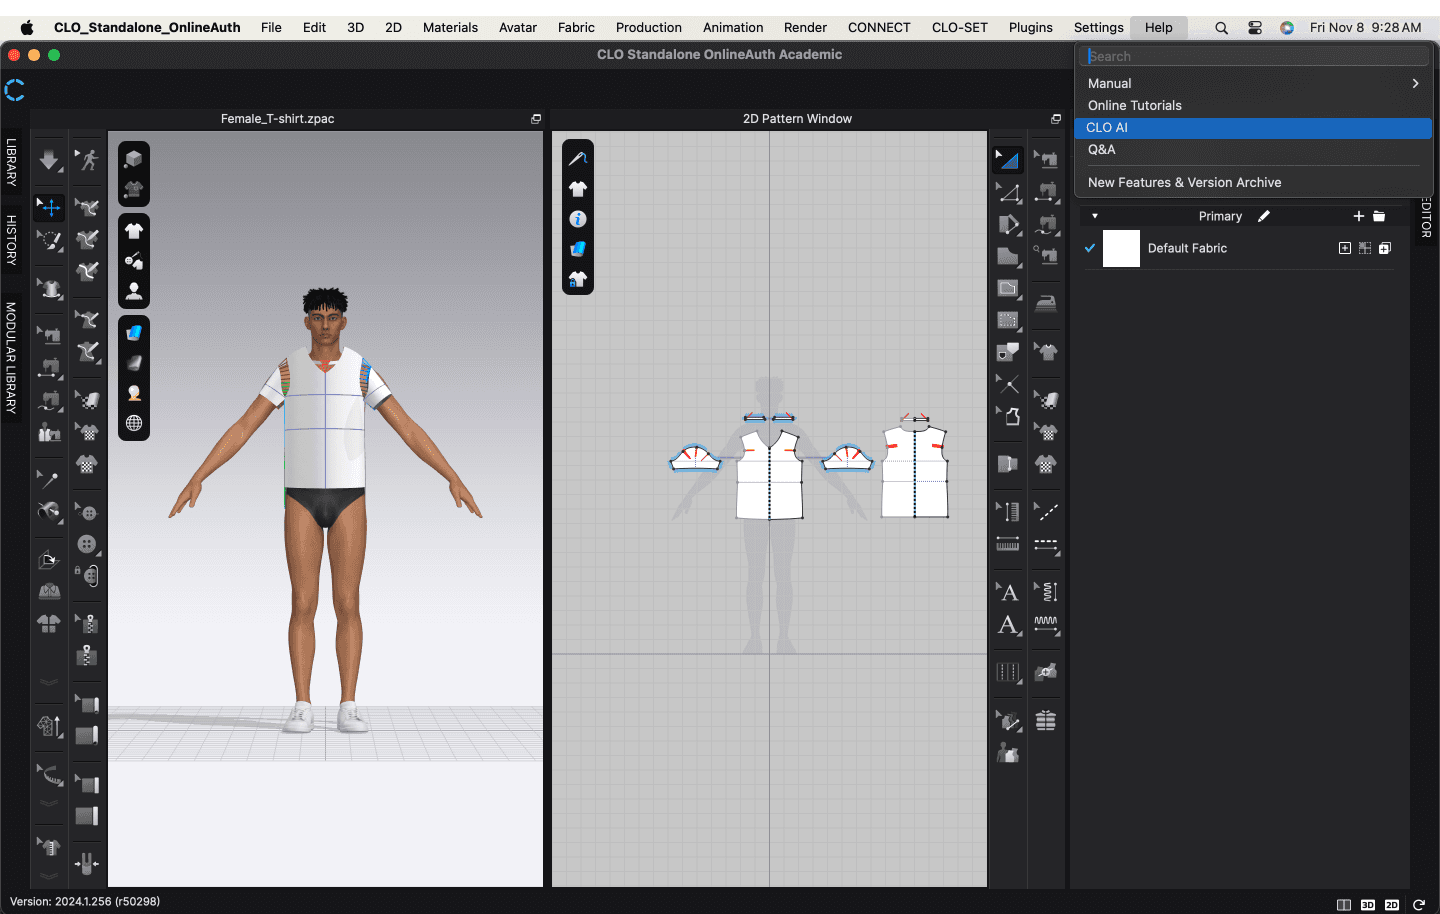Image resolution: width=1440 pixels, height=914 pixels.
Task: Open macOS Spotlight search
Action: (x=1221, y=28)
